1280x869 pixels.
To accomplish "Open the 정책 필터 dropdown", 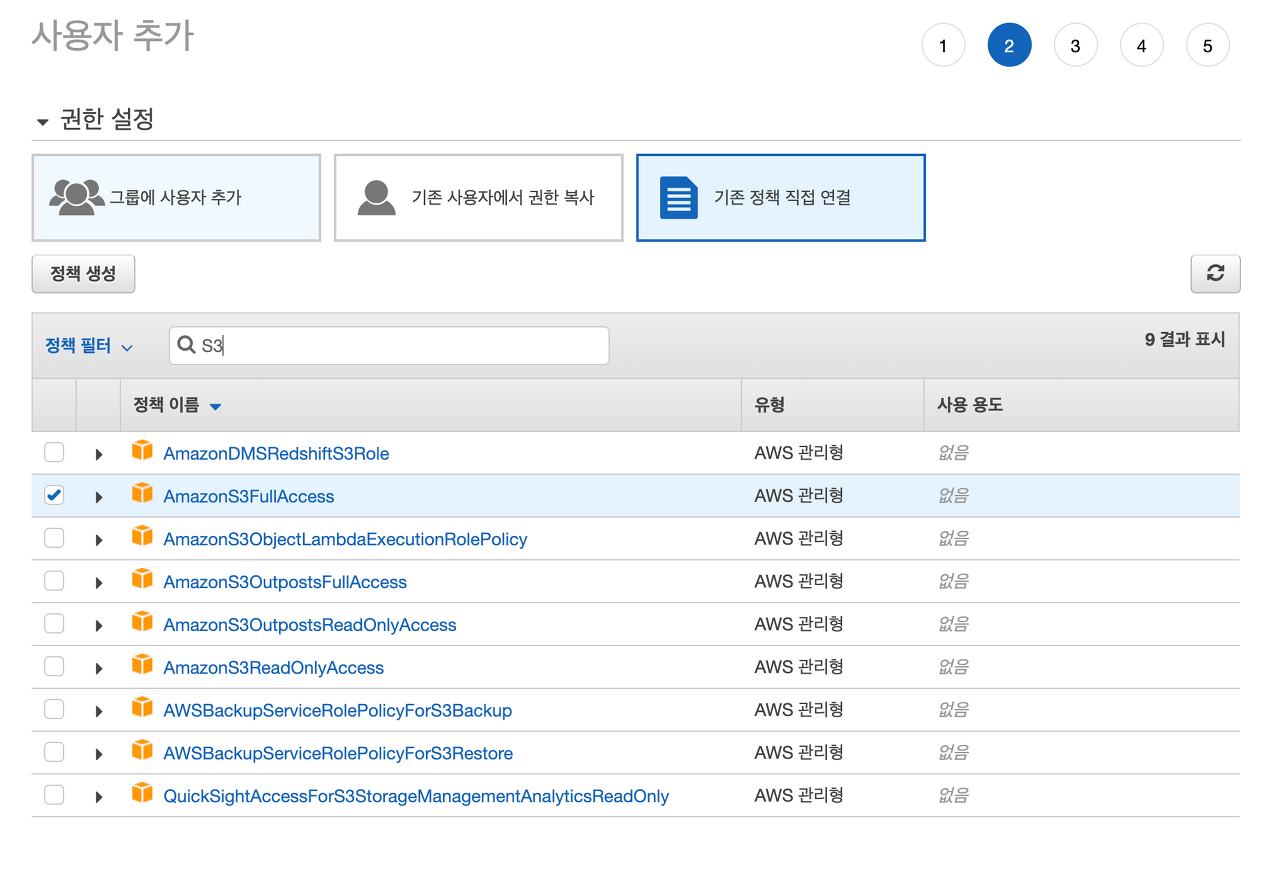I will click(x=89, y=346).
